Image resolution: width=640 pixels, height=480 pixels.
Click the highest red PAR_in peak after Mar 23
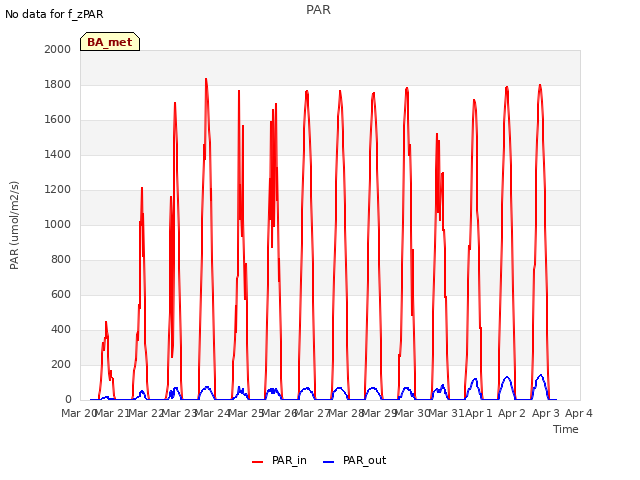coord(206,79)
